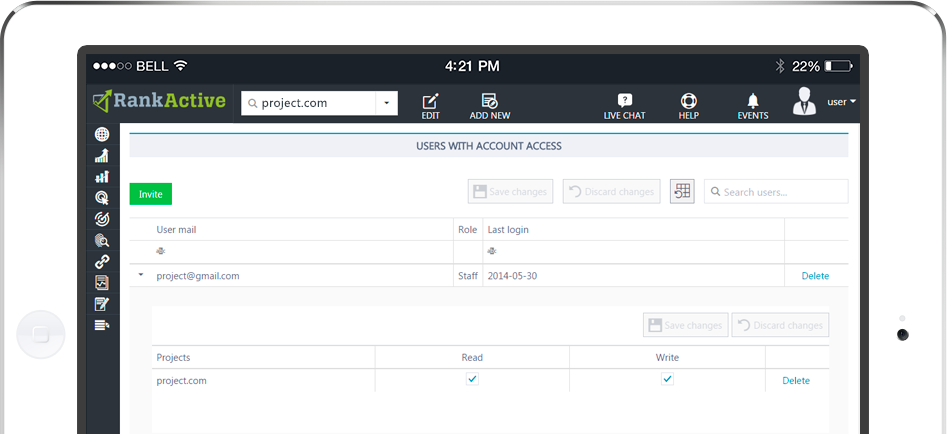Screen dimensions: 947x434
Task: Sort by the Role column header
Action: [x=467, y=230]
